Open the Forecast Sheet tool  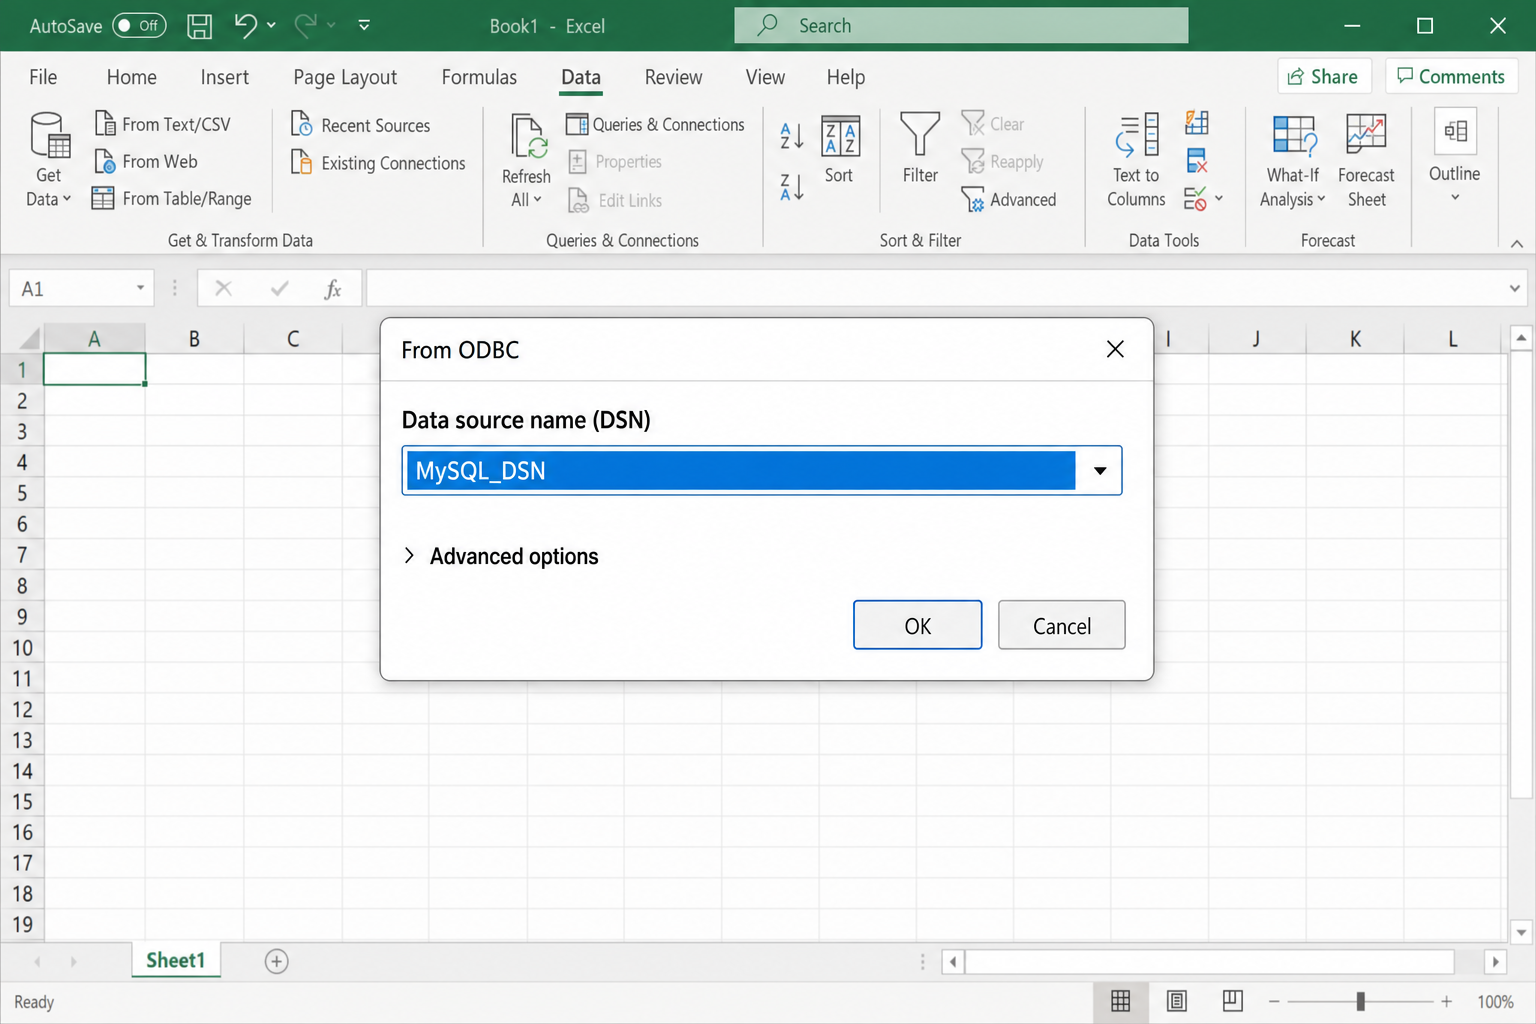tap(1366, 160)
